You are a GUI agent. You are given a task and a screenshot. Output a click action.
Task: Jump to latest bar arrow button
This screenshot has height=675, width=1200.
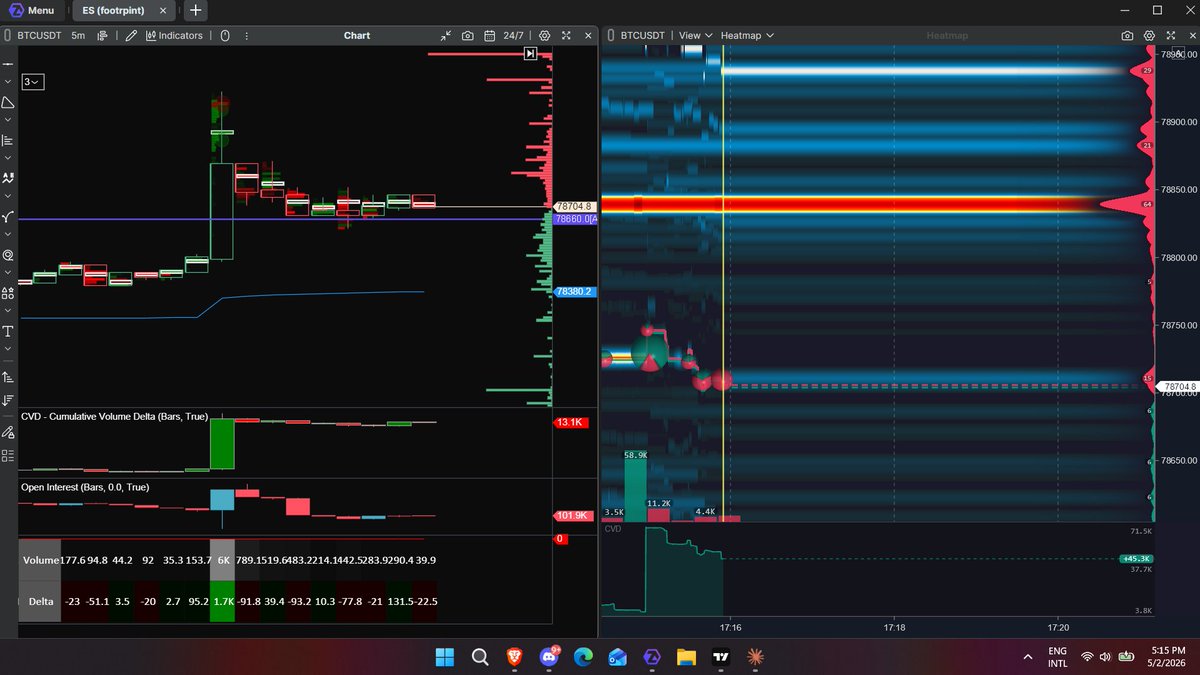pyautogui.click(x=531, y=54)
